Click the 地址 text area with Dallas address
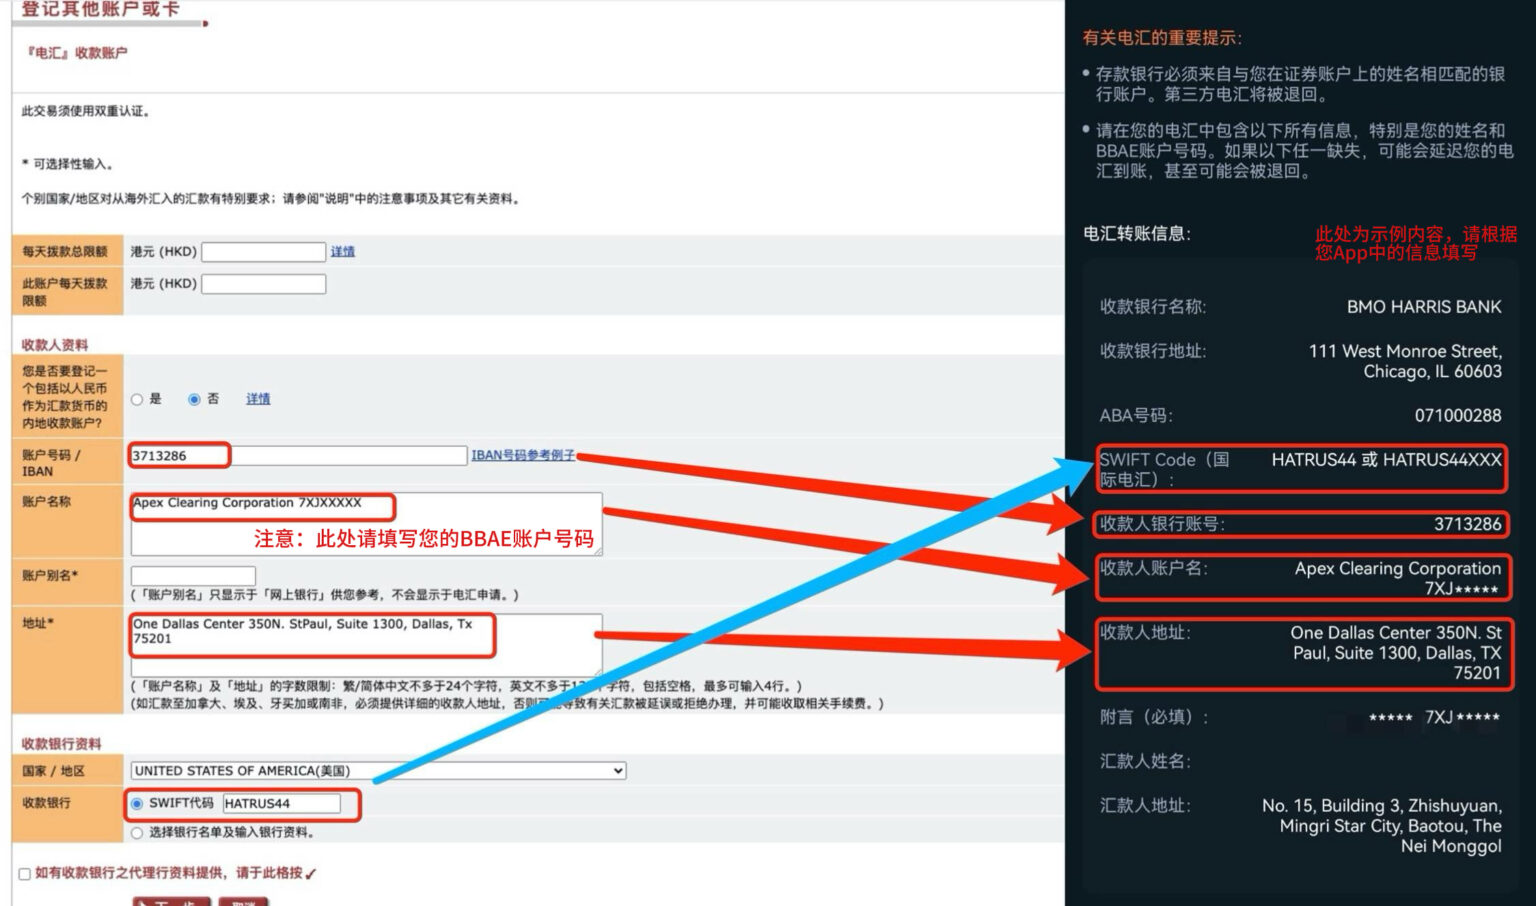This screenshot has width=1536, height=906. (366, 643)
